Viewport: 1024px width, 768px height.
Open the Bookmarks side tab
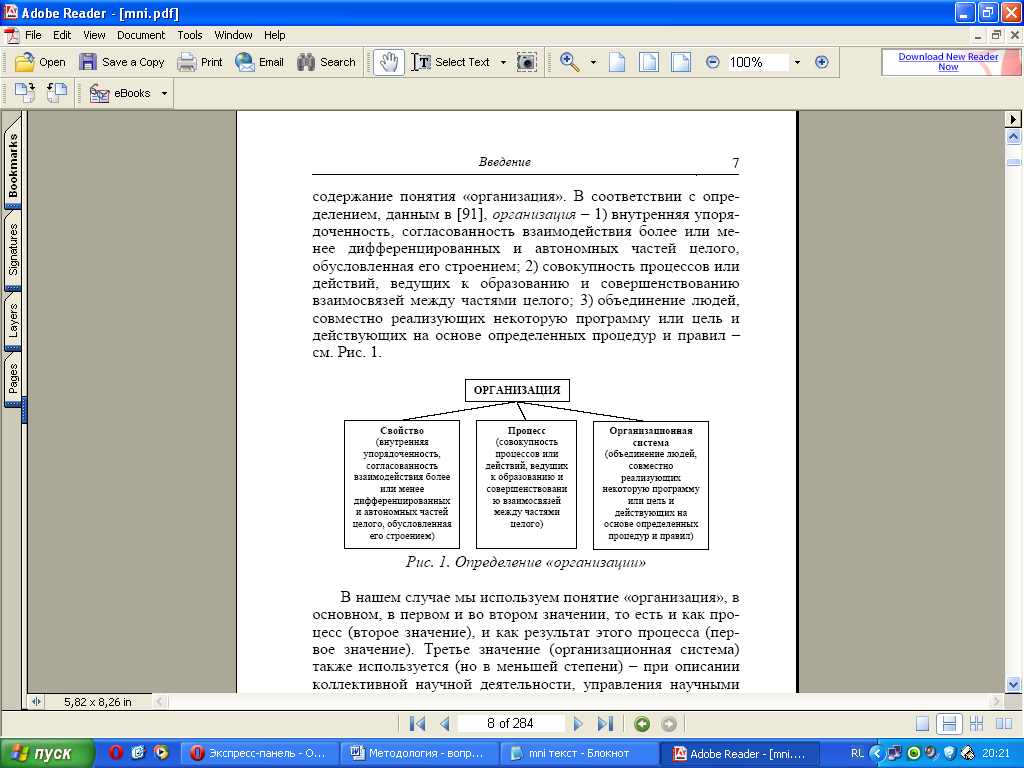[13, 165]
